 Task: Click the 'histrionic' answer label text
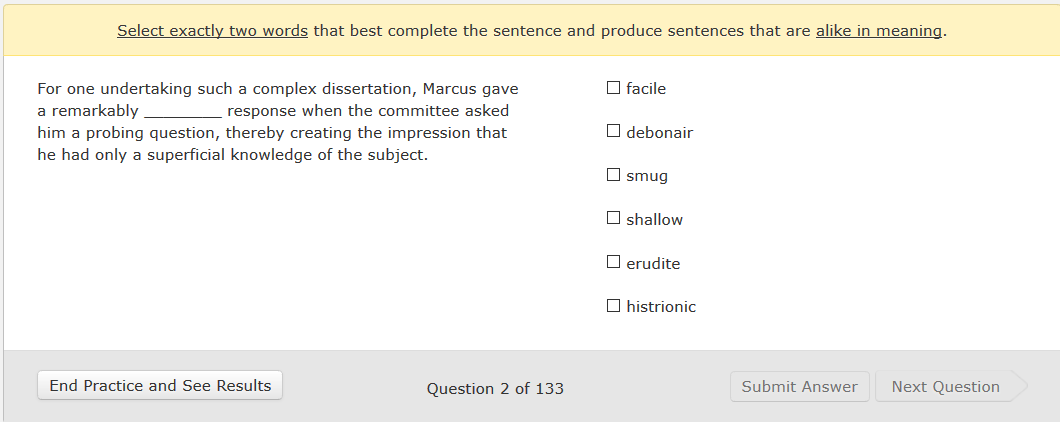click(661, 307)
